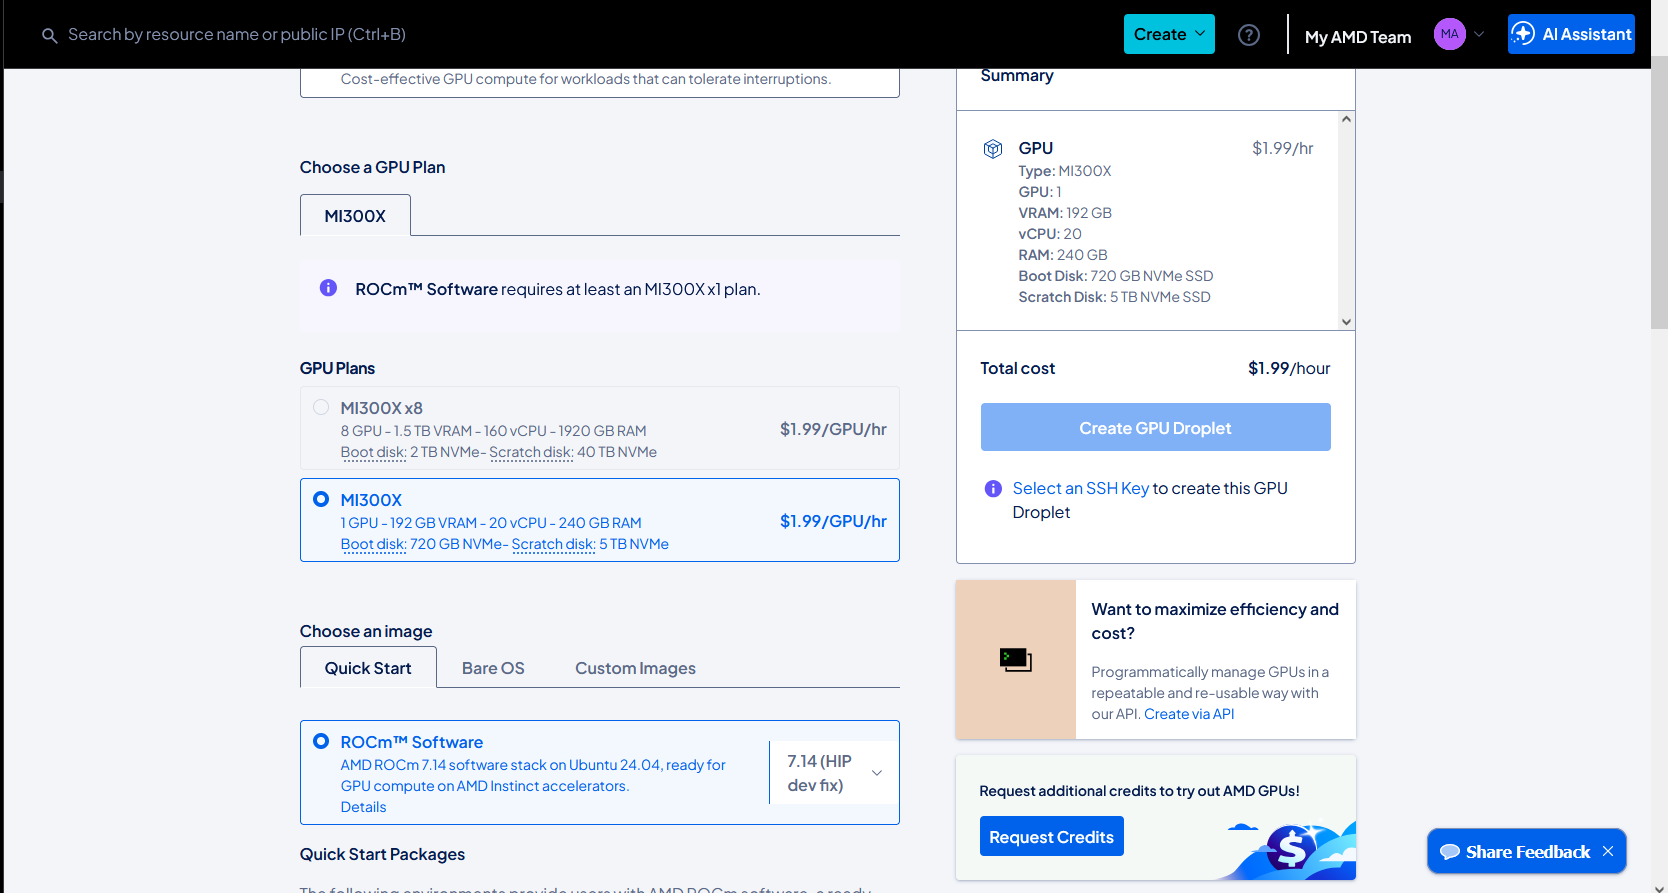
Task: Open the ROCm version 7.14 dropdown
Action: coord(834,773)
